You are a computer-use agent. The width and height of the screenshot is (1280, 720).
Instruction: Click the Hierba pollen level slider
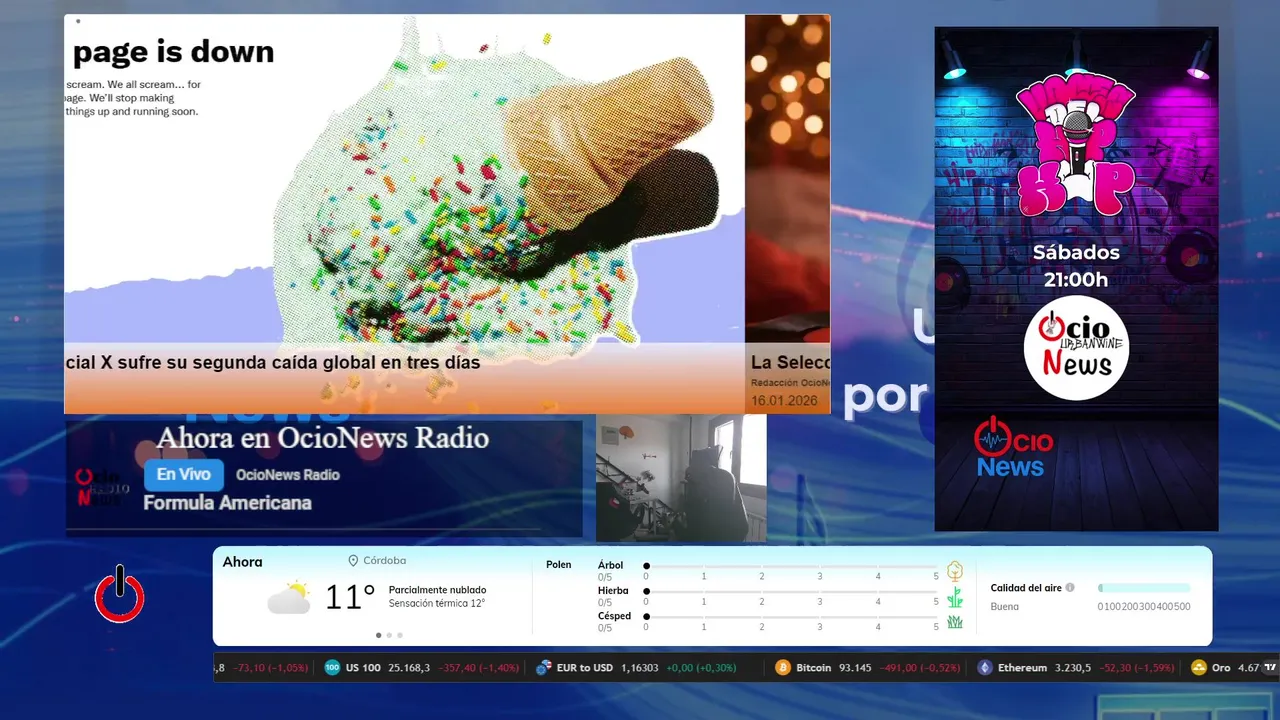coord(791,591)
